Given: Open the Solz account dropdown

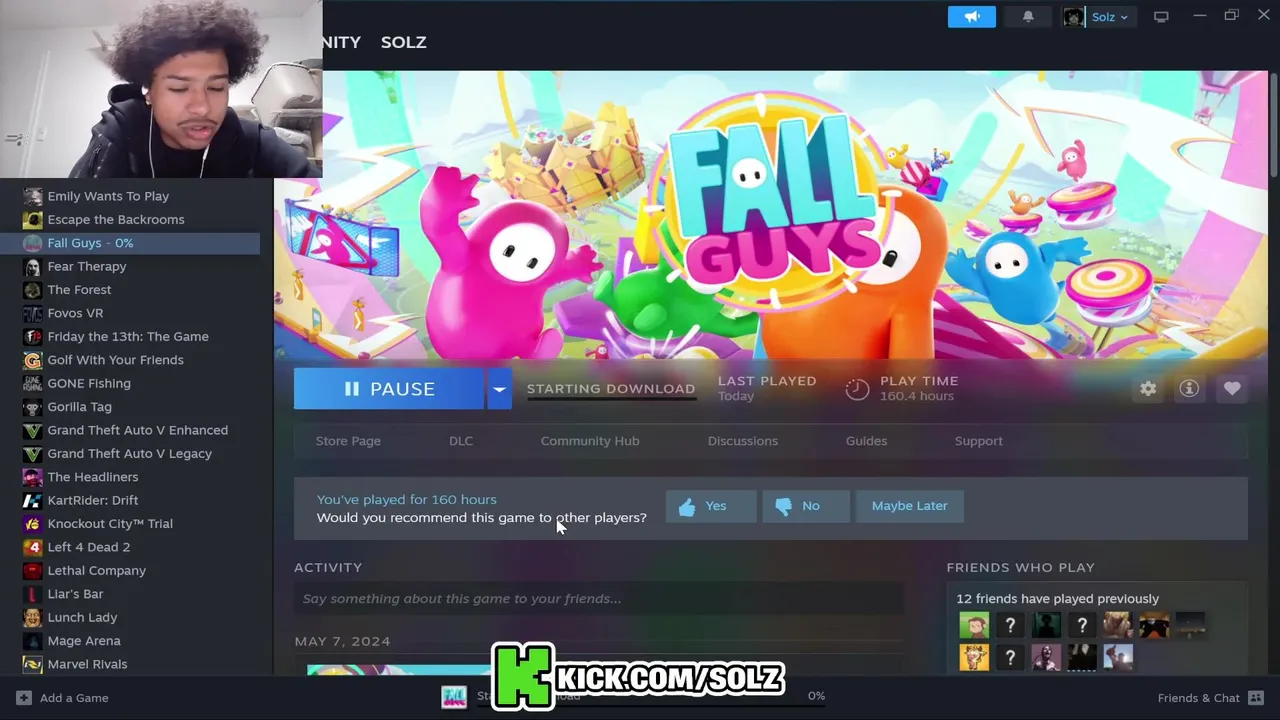Looking at the screenshot, I should 1110,17.
